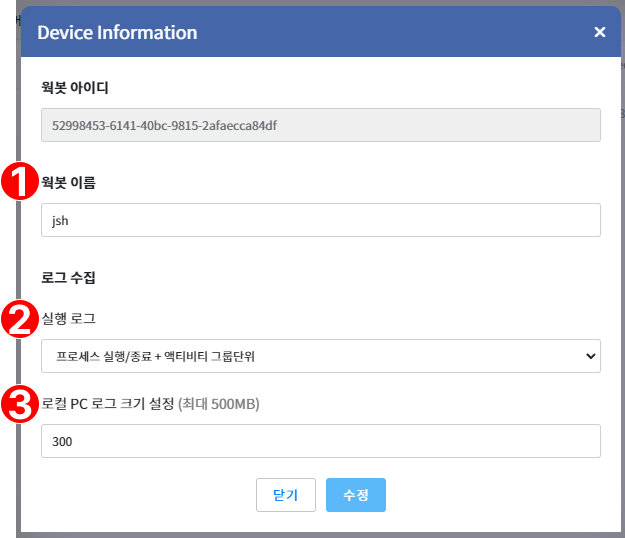Close the Device Information dialog with X
This screenshot has width=625, height=538.
(599, 32)
